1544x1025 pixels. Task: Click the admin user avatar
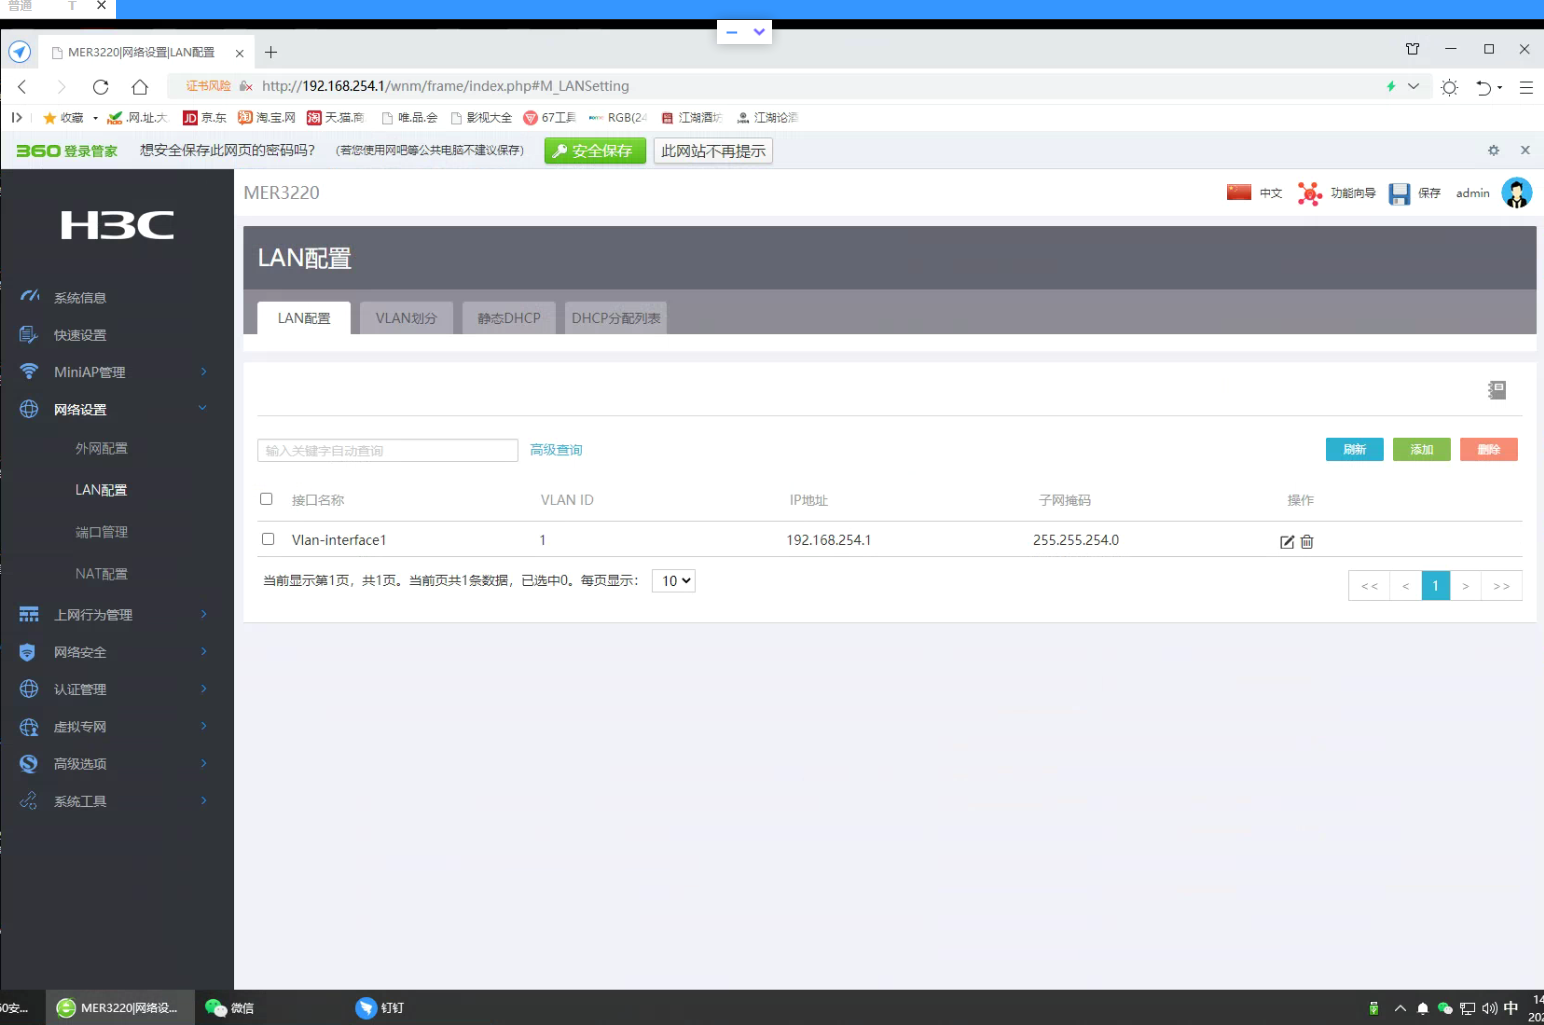click(x=1516, y=193)
